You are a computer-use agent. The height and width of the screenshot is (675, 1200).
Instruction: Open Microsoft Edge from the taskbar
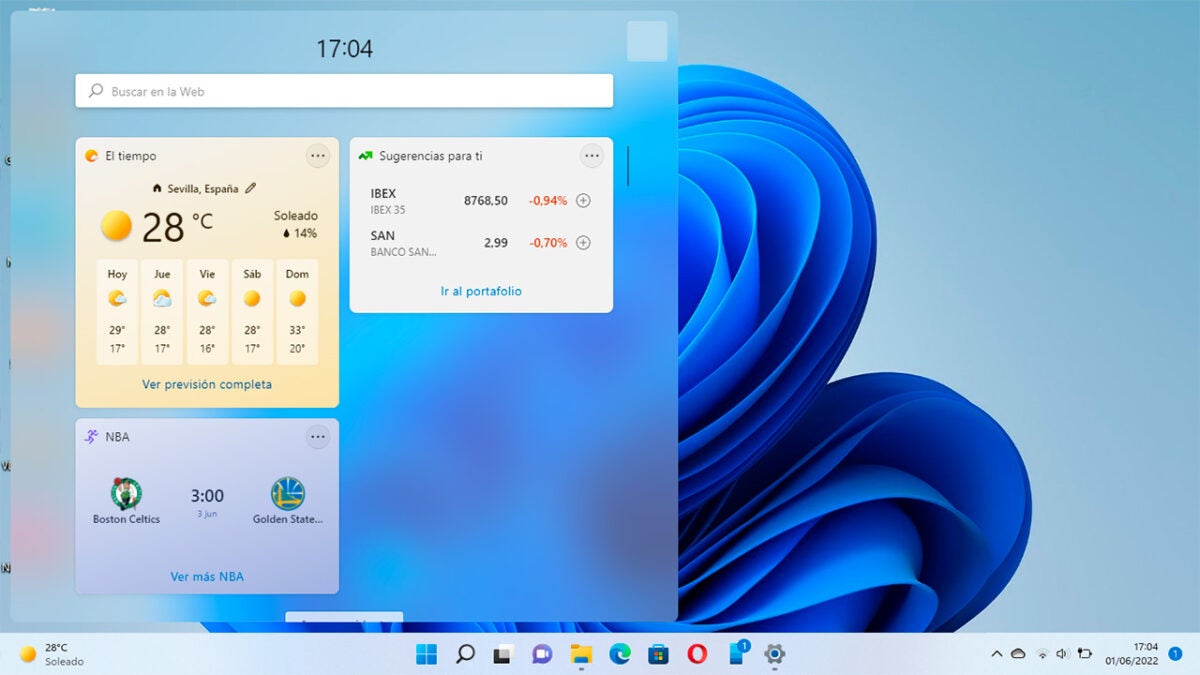coord(620,654)
